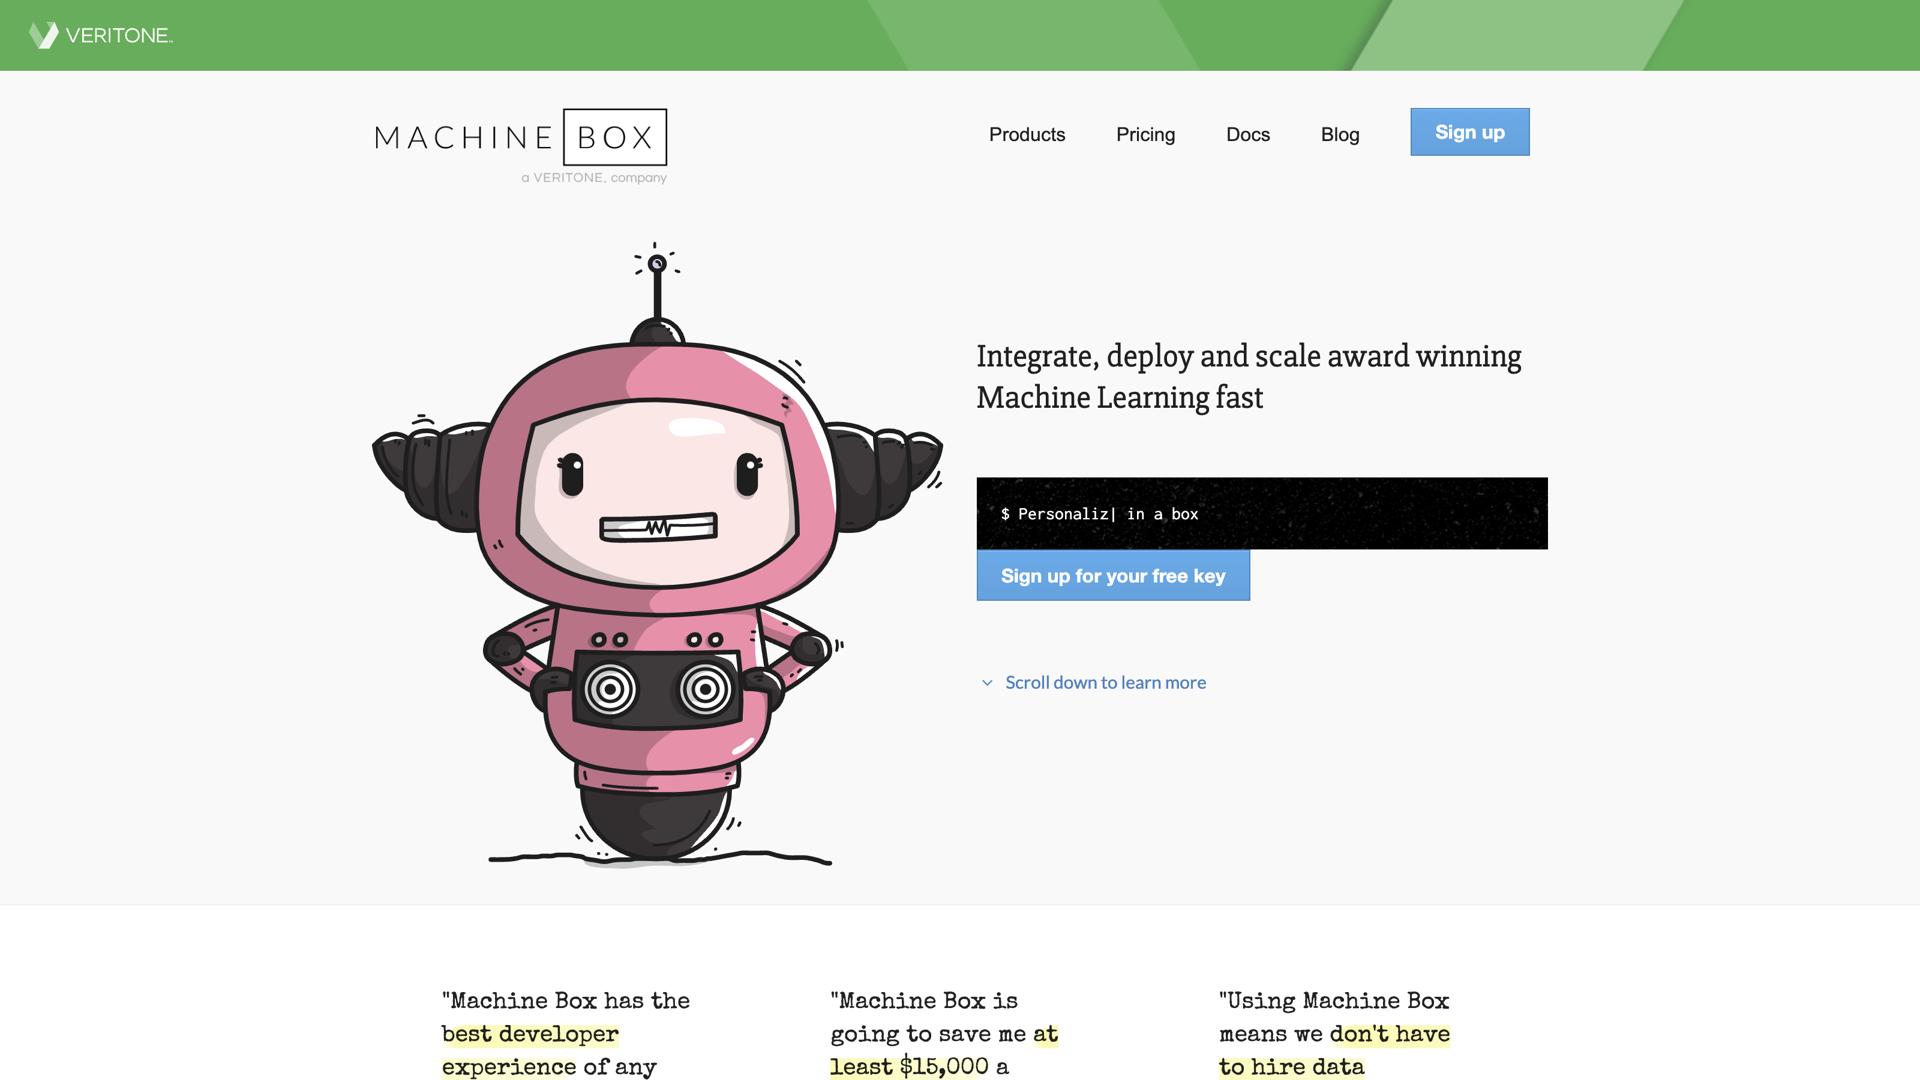Viewport: 1920px width, 1080px height.
Task: Open the Pricing page
Action: (1145, 134)
